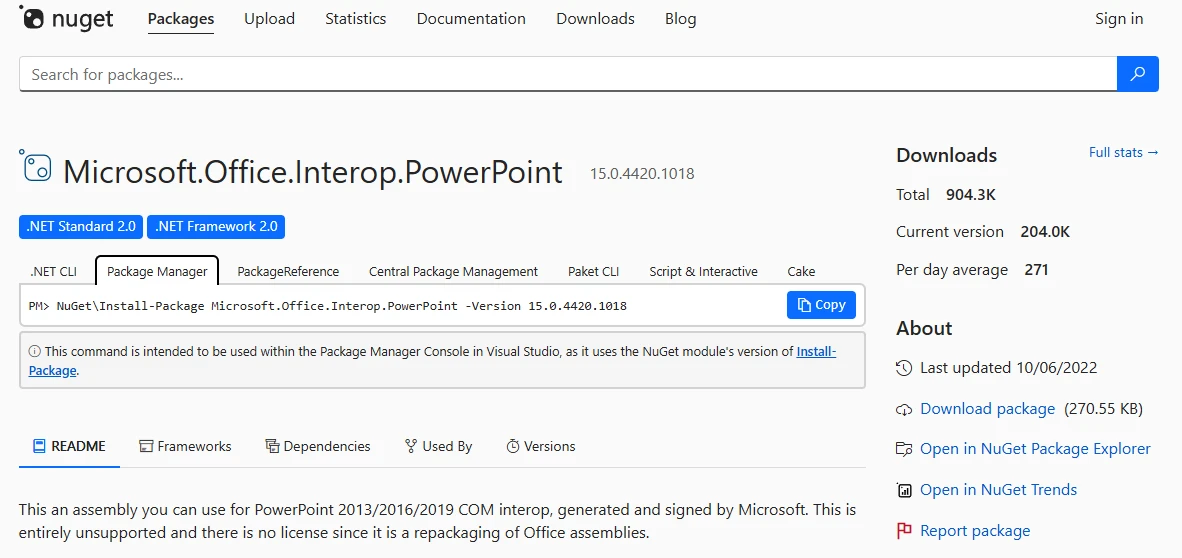Click the NuGet Package Explorer icon
This screenshot has height=558, width=1182.
[x=904, y=449]
